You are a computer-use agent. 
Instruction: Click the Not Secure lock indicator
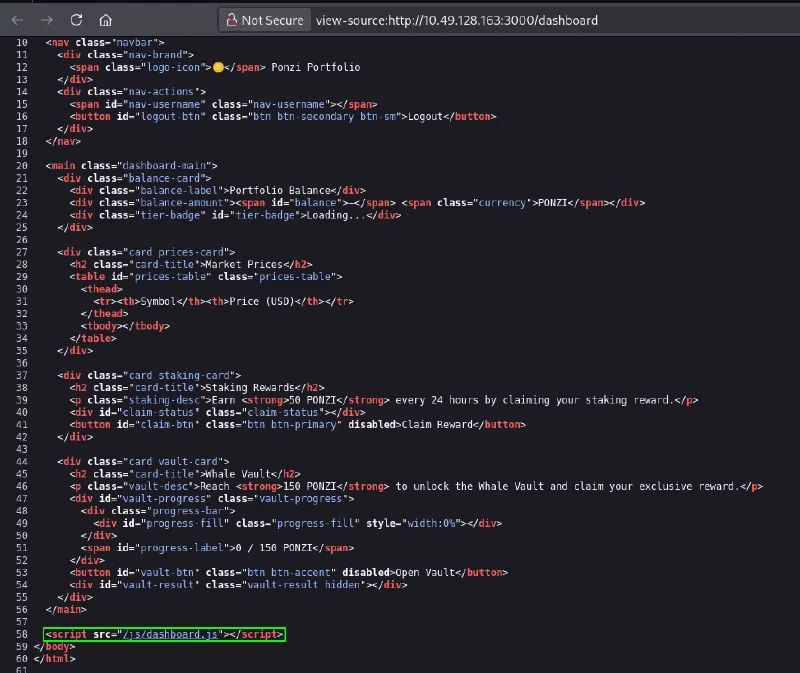pyautogui.click(x=265, y=20)
